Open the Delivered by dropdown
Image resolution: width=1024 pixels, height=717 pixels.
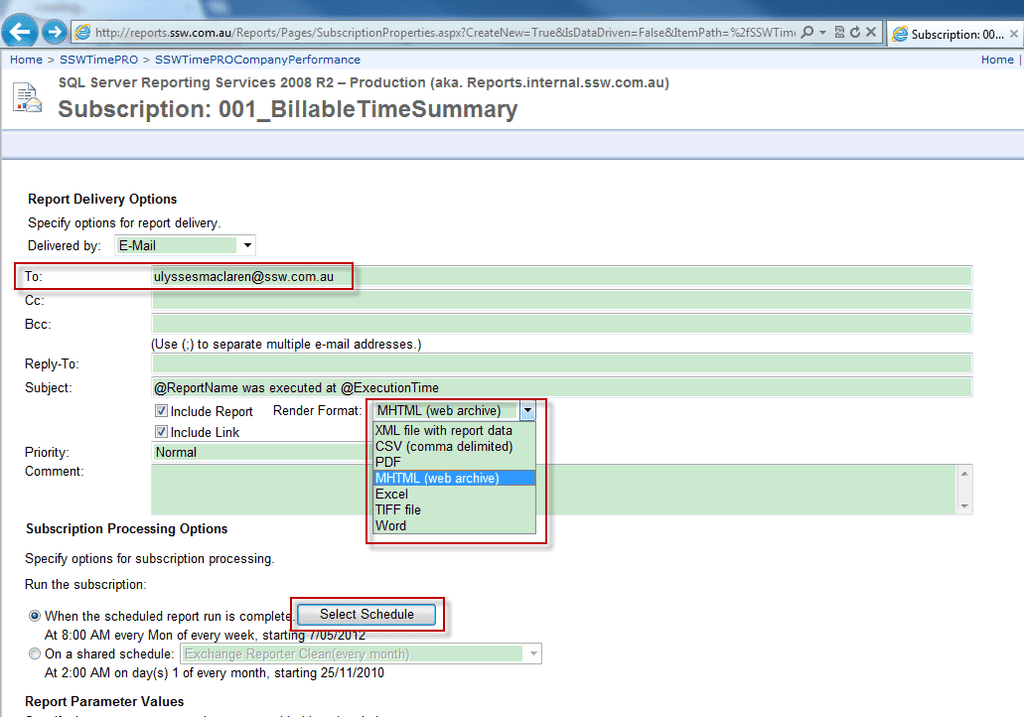pos(246,245)
